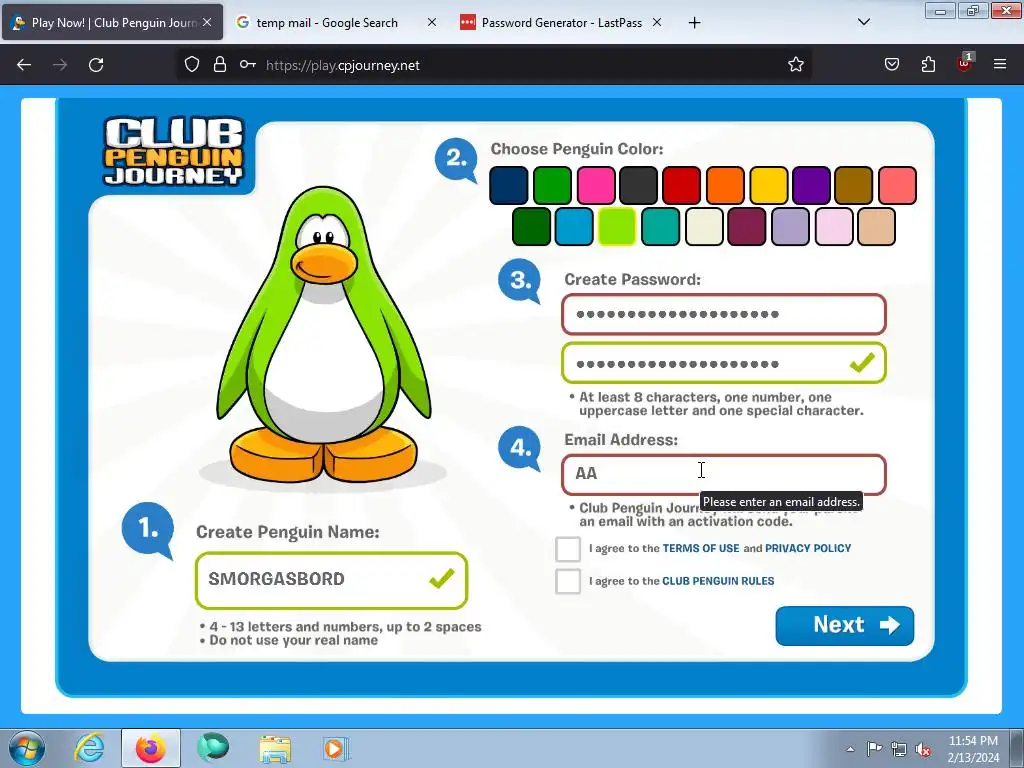Open the Windows Start menu
Image resolution: width=1024 pixels, height=768 pixels.
[x=27, y=748]
